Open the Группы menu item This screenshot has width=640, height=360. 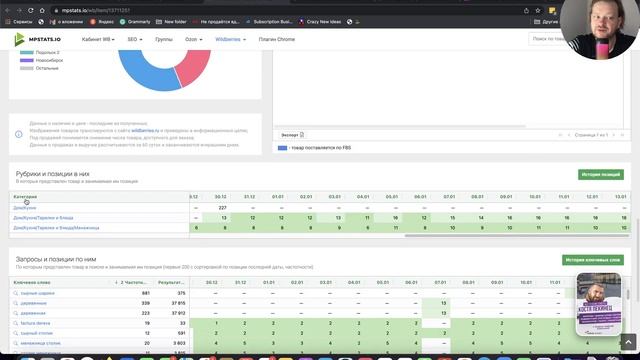[x=164, y=39]
